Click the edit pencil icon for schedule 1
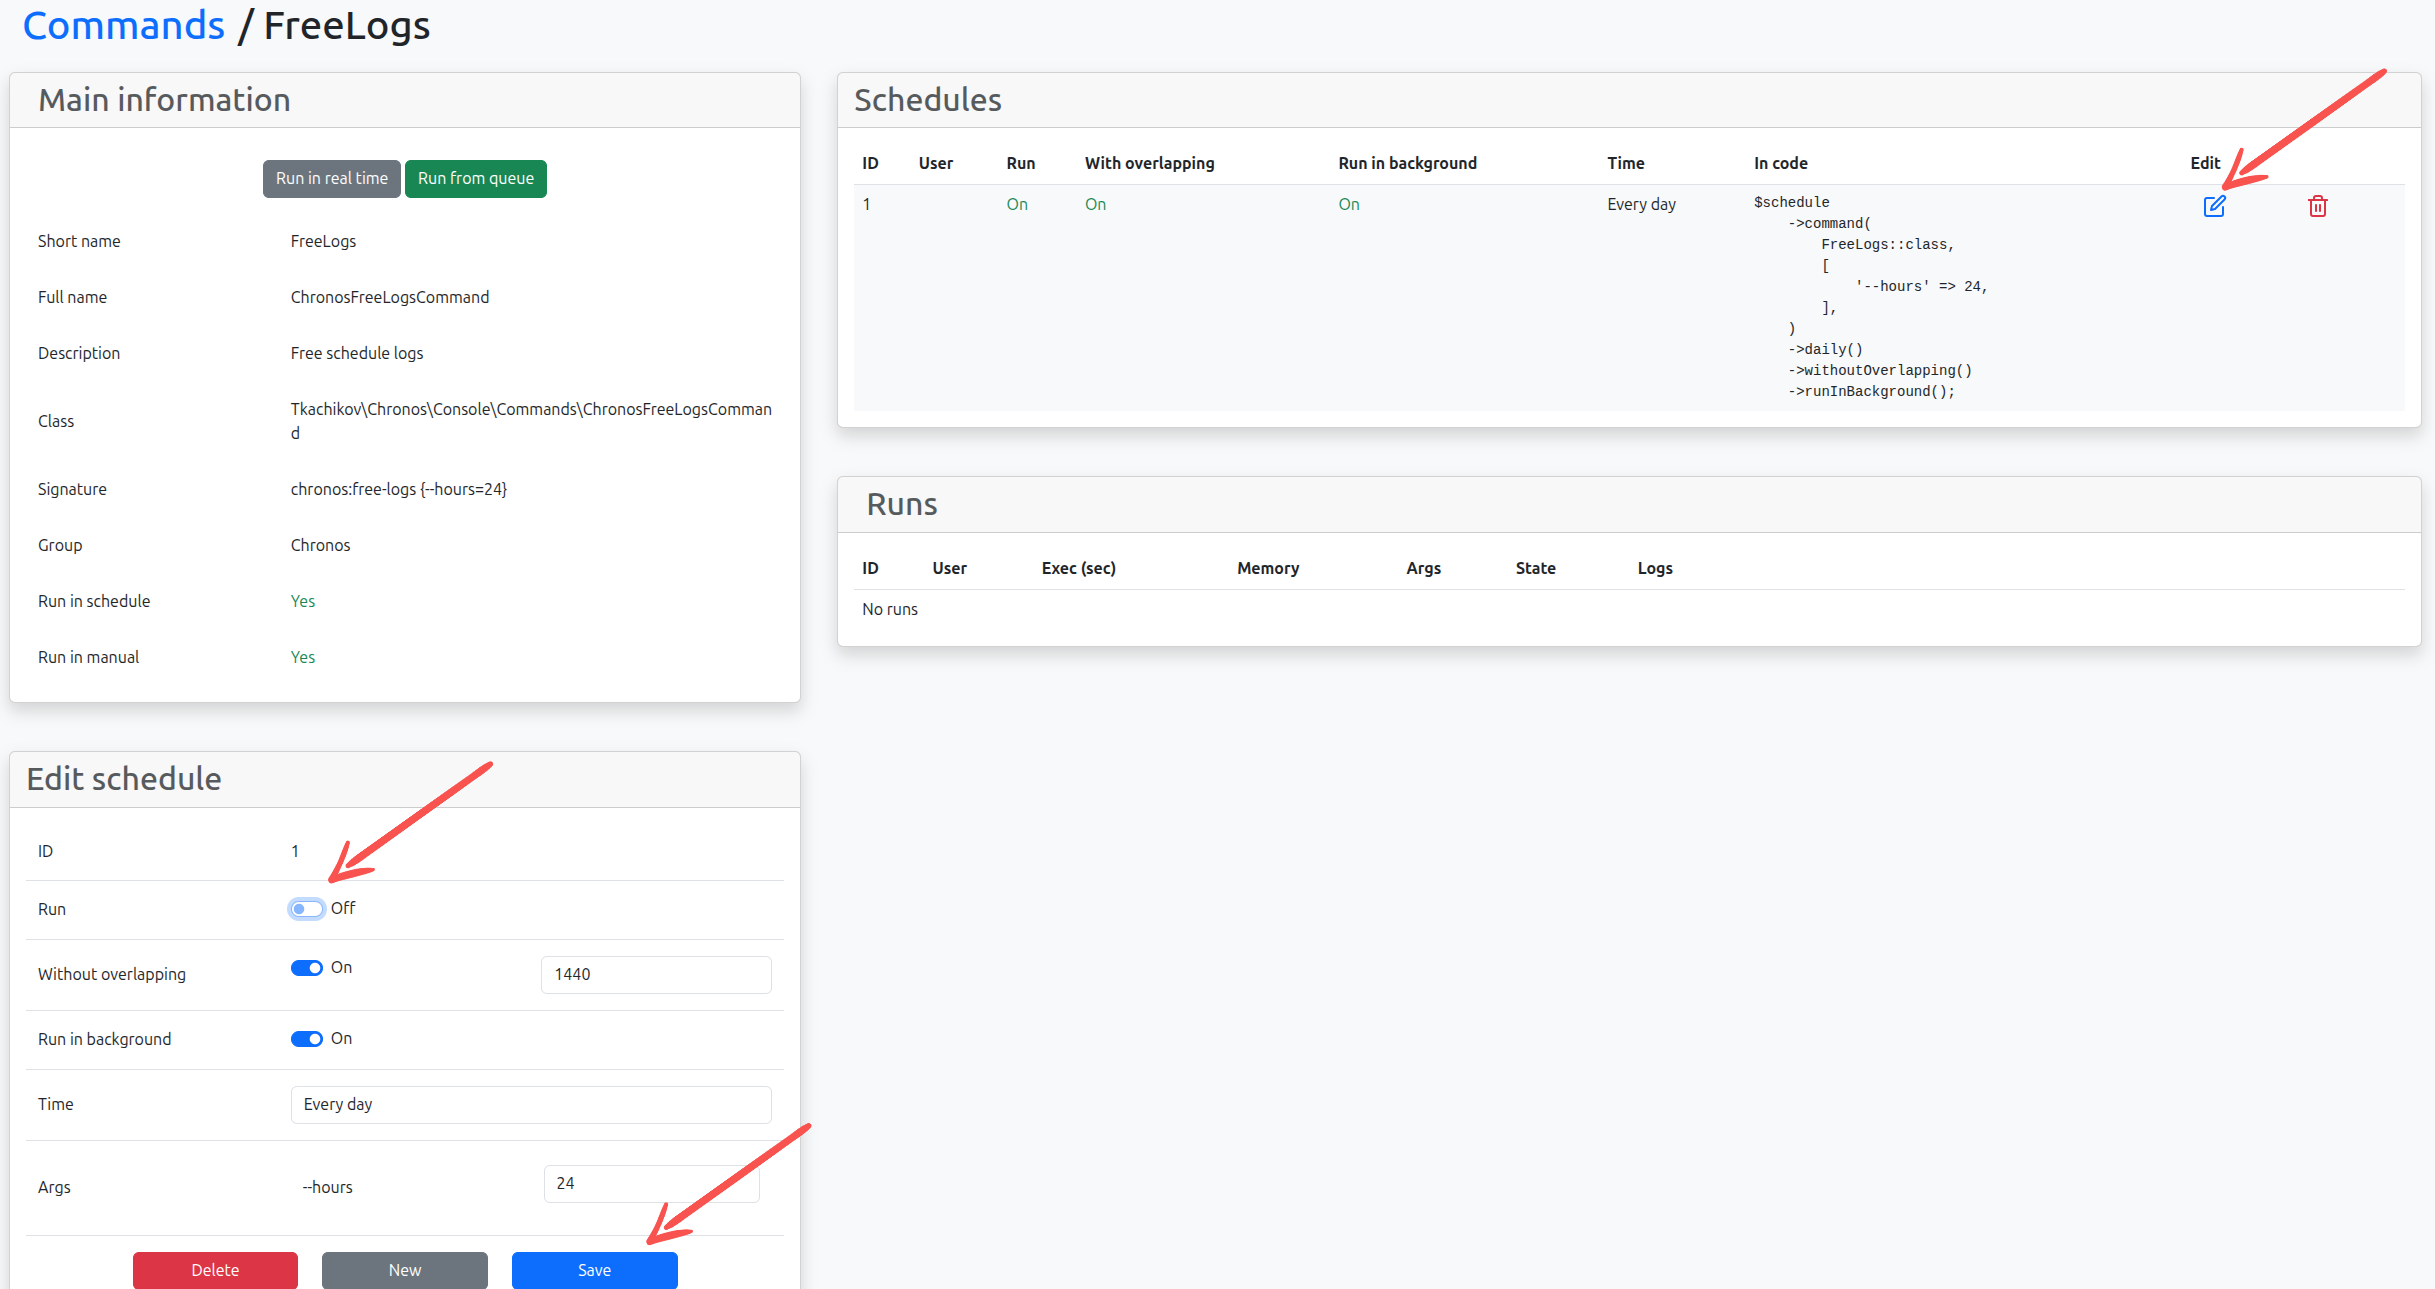Image resolution: width=2435 pixels, height=1289 pixels. (x=2214, y=206)
